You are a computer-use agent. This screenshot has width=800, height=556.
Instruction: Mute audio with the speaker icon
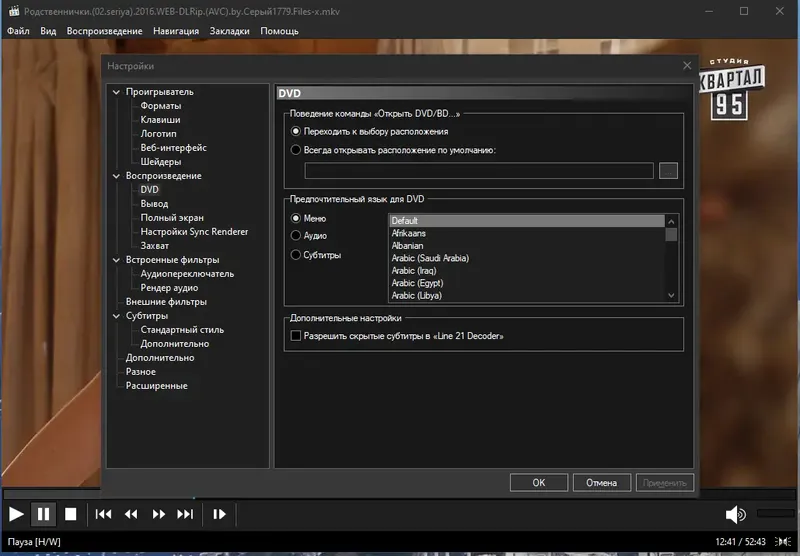coord(735,514)
